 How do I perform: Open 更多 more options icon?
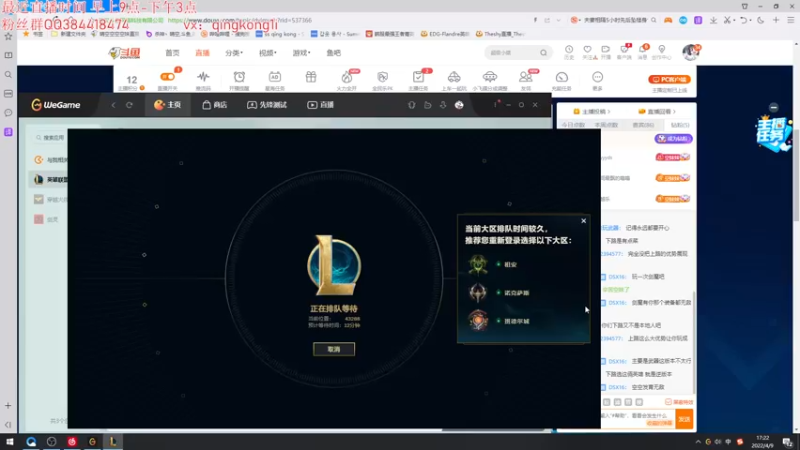[x=597, y=77]
